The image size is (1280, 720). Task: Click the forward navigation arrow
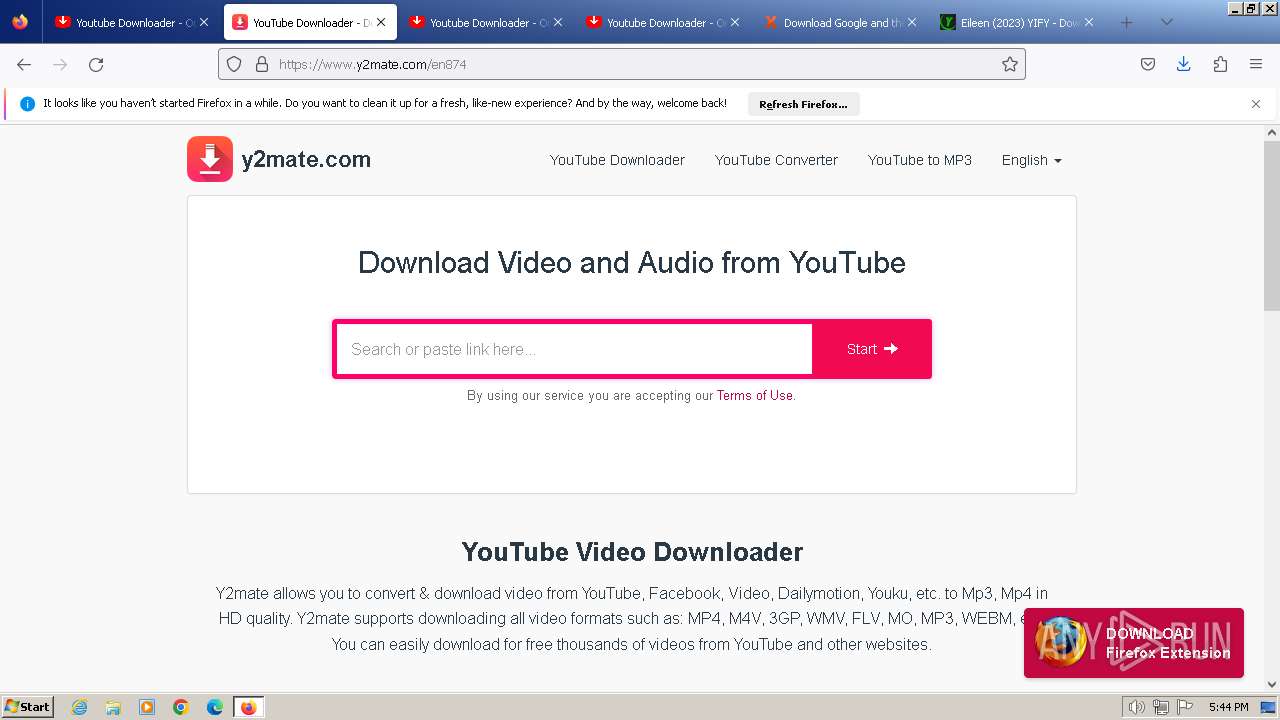click(x=60, y=64)
